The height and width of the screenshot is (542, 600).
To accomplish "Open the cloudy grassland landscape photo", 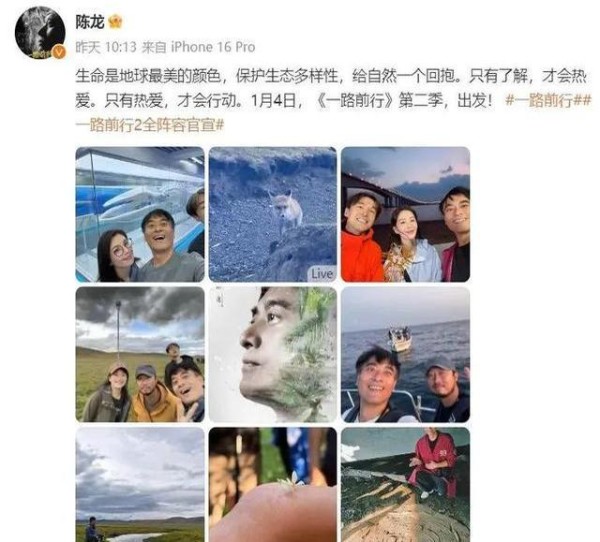I will click(140, 485).
